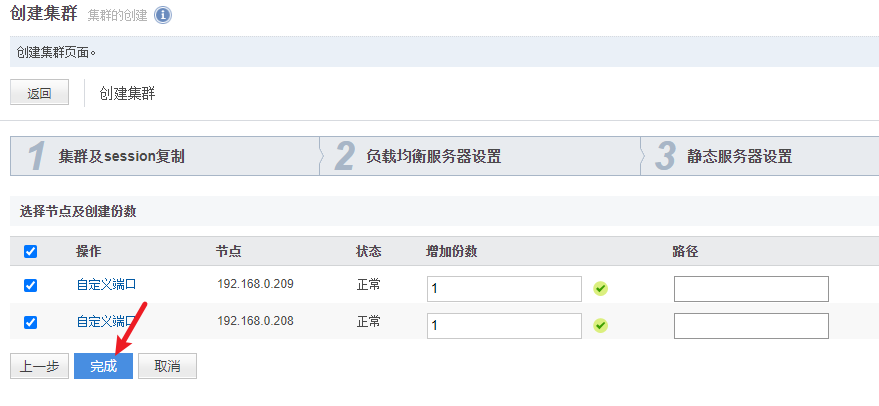879x406 pixels.
Task: Click the 路径 input for 192.168.0.209
Action: [x=751, y=289]
